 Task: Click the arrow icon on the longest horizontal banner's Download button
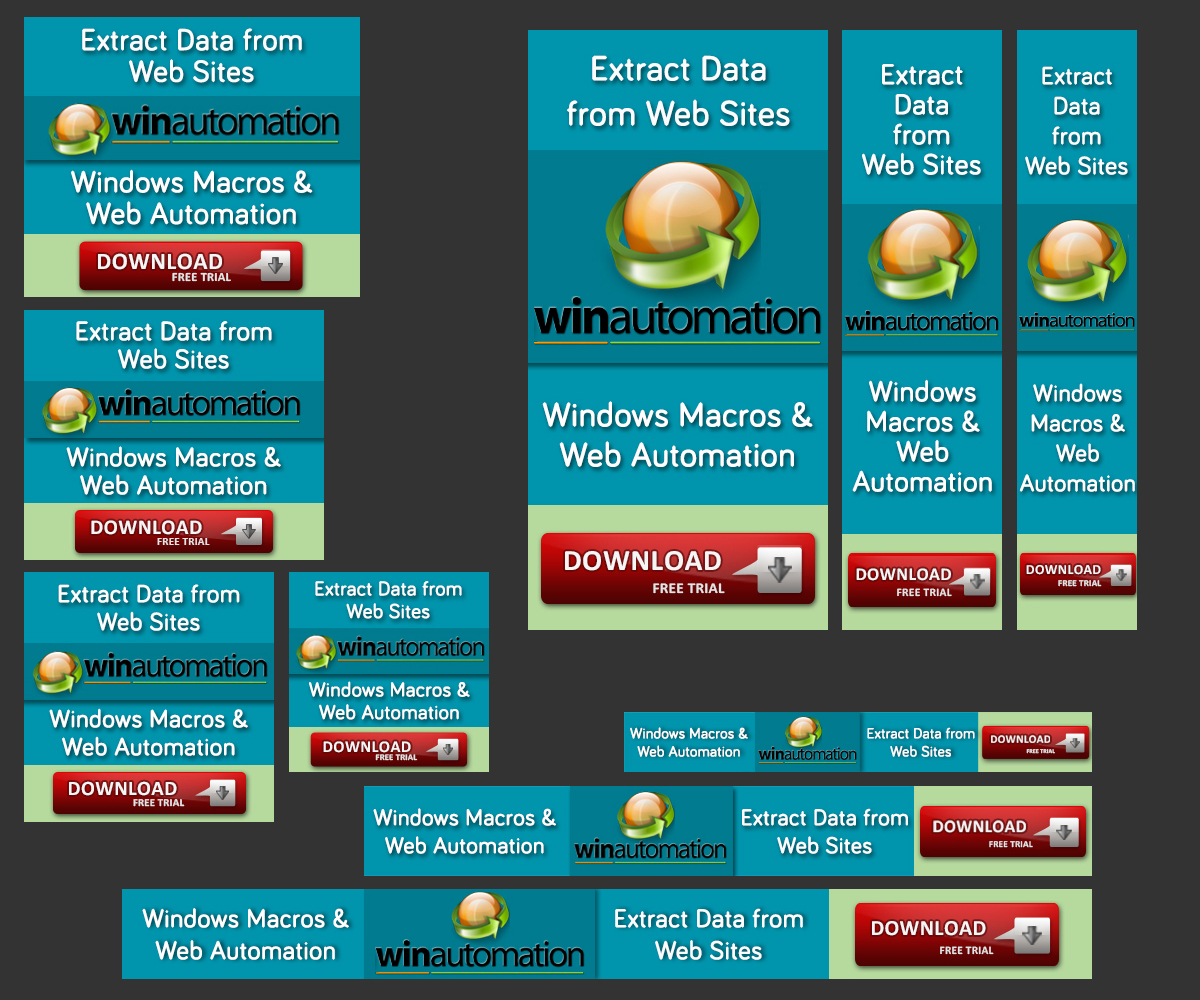pos(1032,936)
